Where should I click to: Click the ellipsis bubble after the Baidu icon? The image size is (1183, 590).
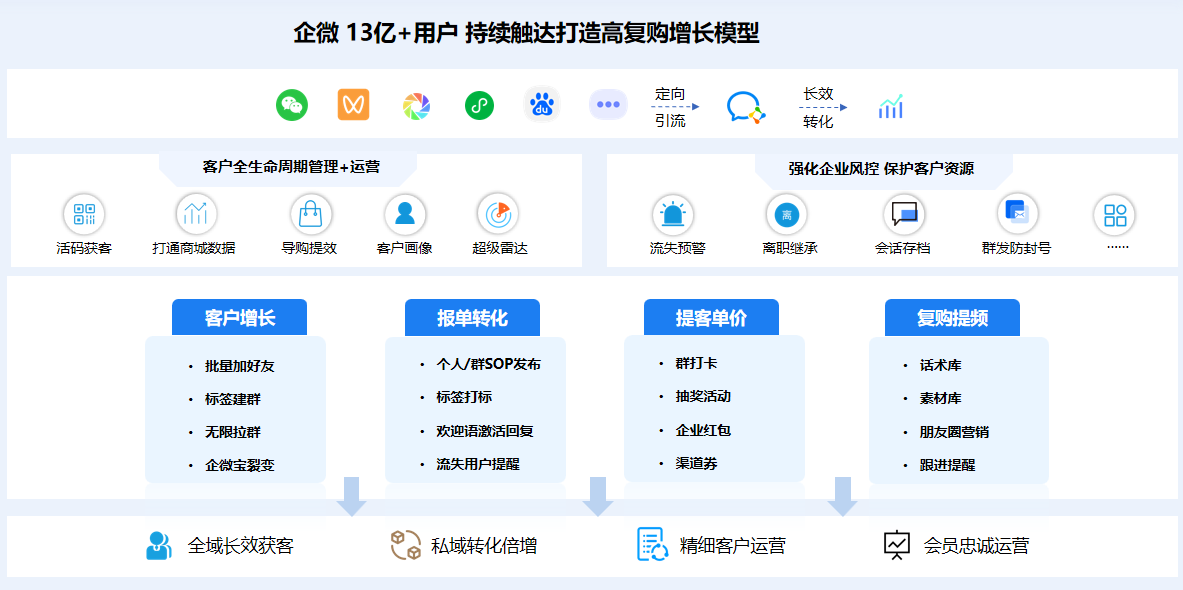[608, 104]
